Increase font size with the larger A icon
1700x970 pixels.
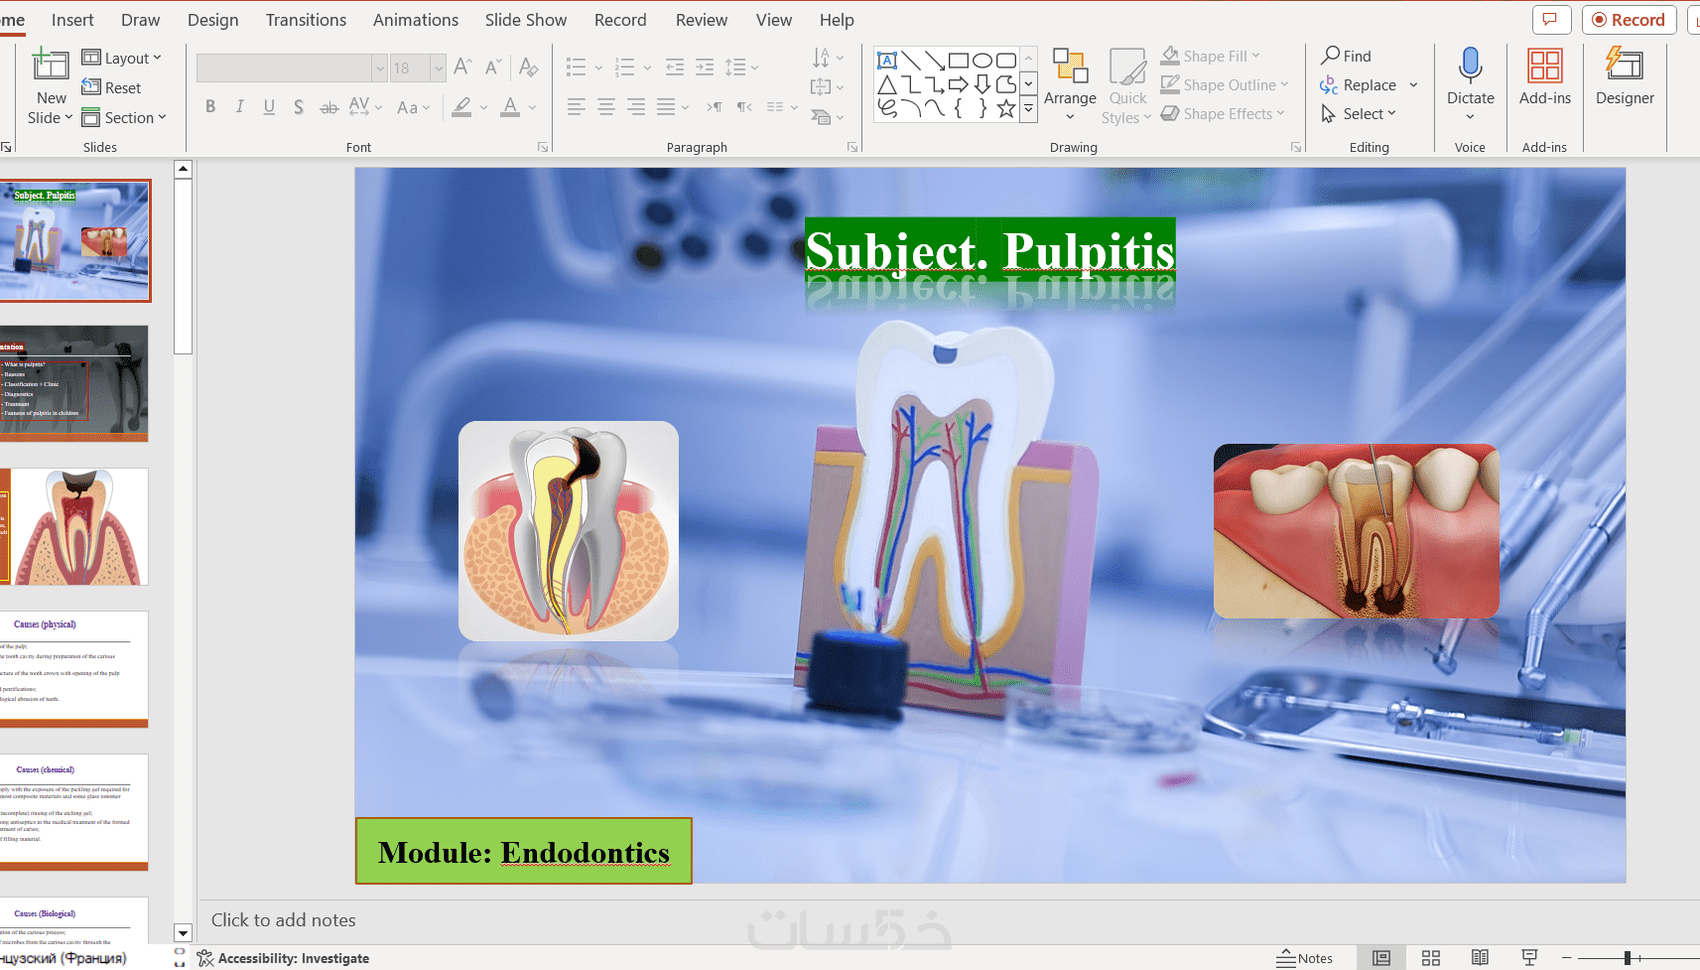pyautogui.click(x=462, y=67)
